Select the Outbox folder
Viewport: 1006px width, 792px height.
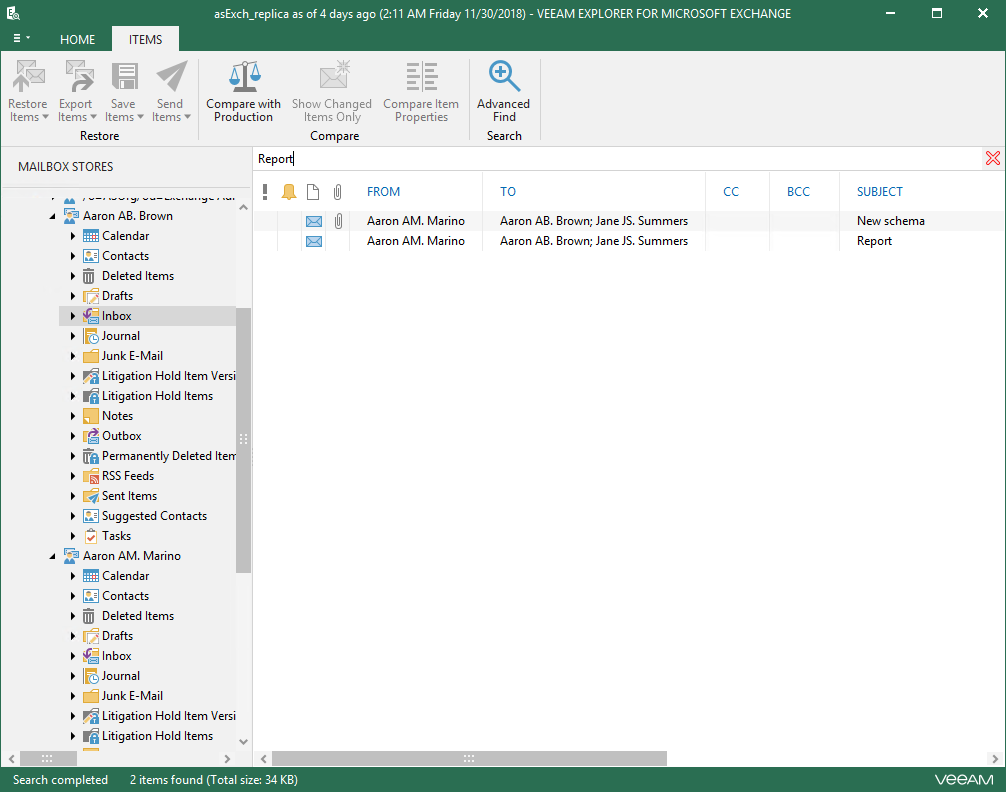pos(121,436)
